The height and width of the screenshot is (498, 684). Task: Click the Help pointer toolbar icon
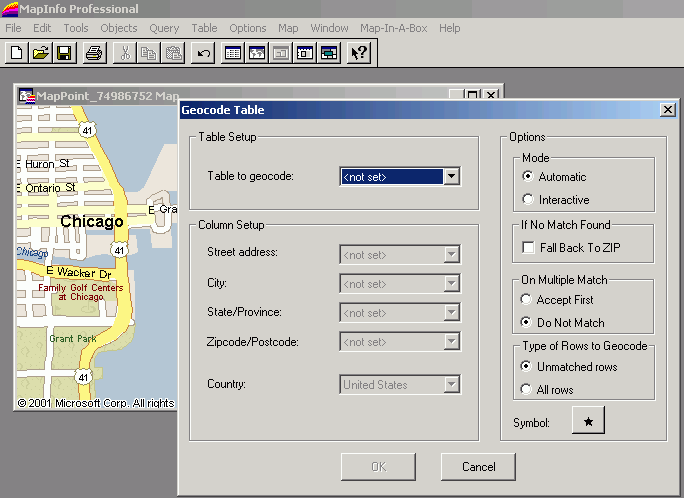[x=359, y=53]
